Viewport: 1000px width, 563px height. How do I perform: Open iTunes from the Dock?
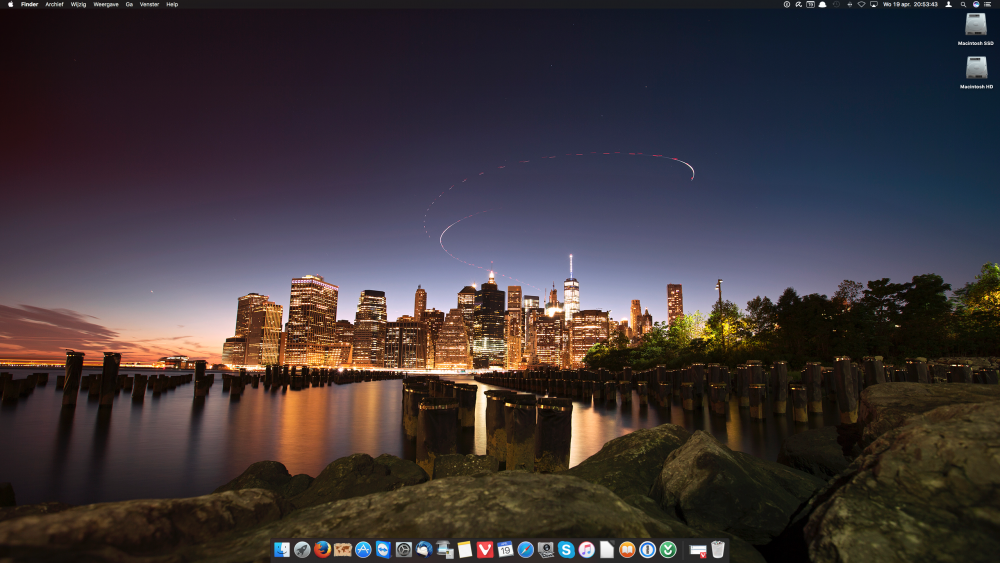tap(587, 549)
